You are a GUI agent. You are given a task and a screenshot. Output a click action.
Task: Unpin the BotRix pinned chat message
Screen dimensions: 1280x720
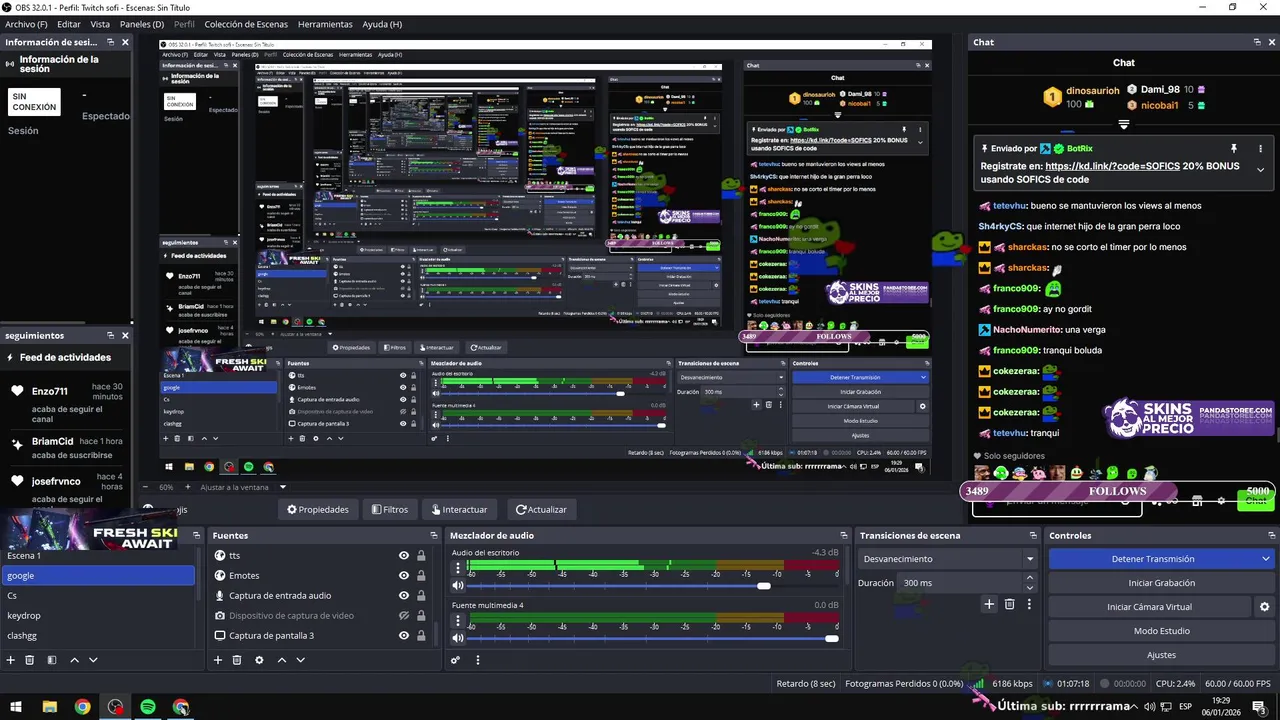tap(1234, 148)
